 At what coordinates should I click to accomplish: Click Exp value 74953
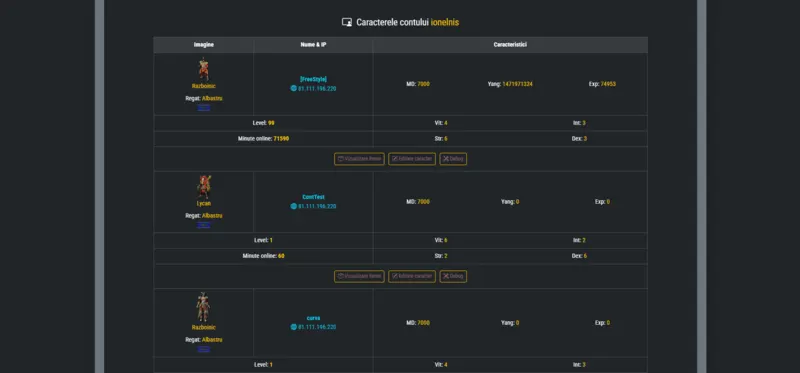(608, 84)
